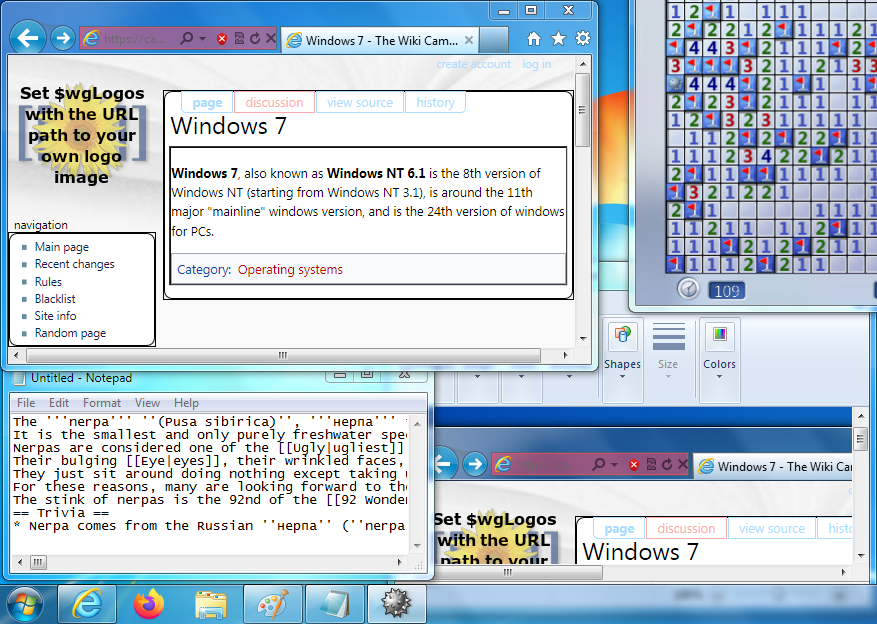Switch to the discussion tab in the top wiki page
The height and width of the screenshot is (624, 877).
pyautogui.click(x=274, y=102)
